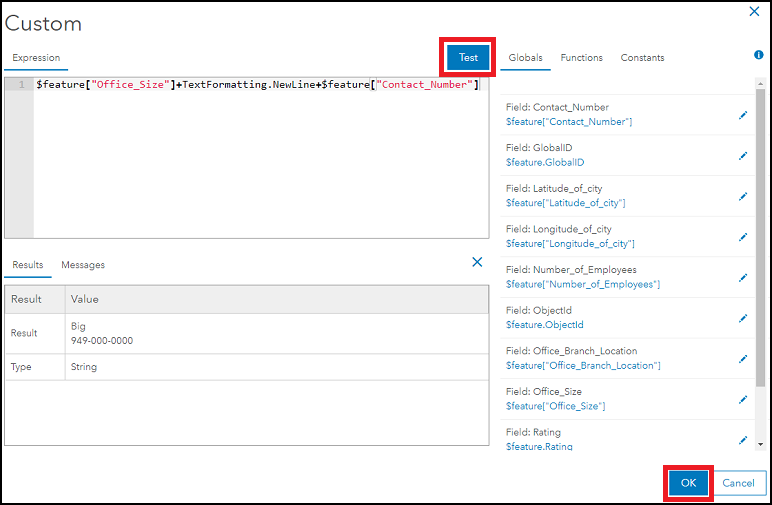Image resolution: width=772 pixels, height=505 pixels.
Task: Insert $feature["Longitude_of_city"] link
Action: click(x=570, y=243)
